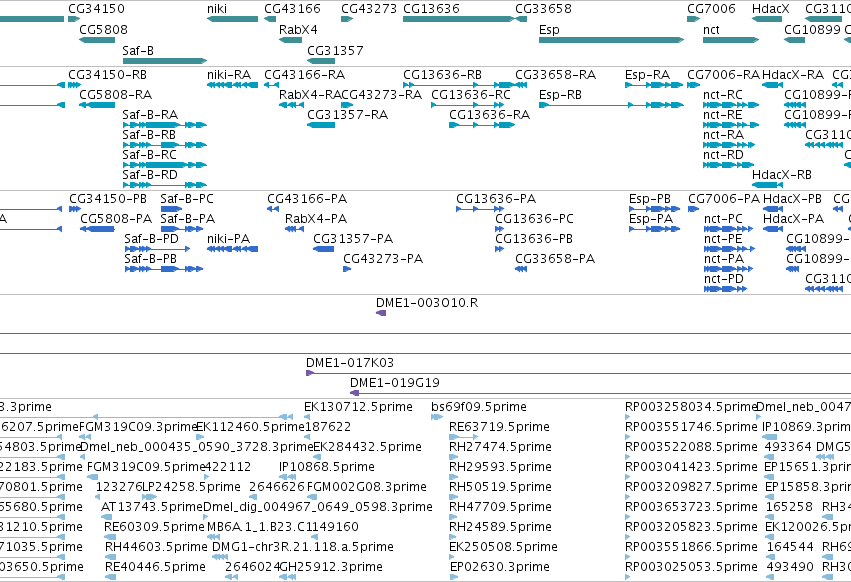
Task: Click the CG13636 gene label
Action: click(431, 9)
